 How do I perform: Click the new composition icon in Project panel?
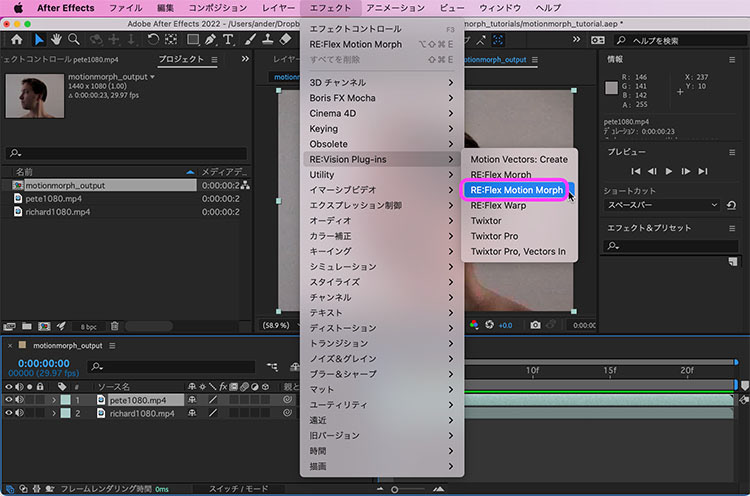(44, 326)
